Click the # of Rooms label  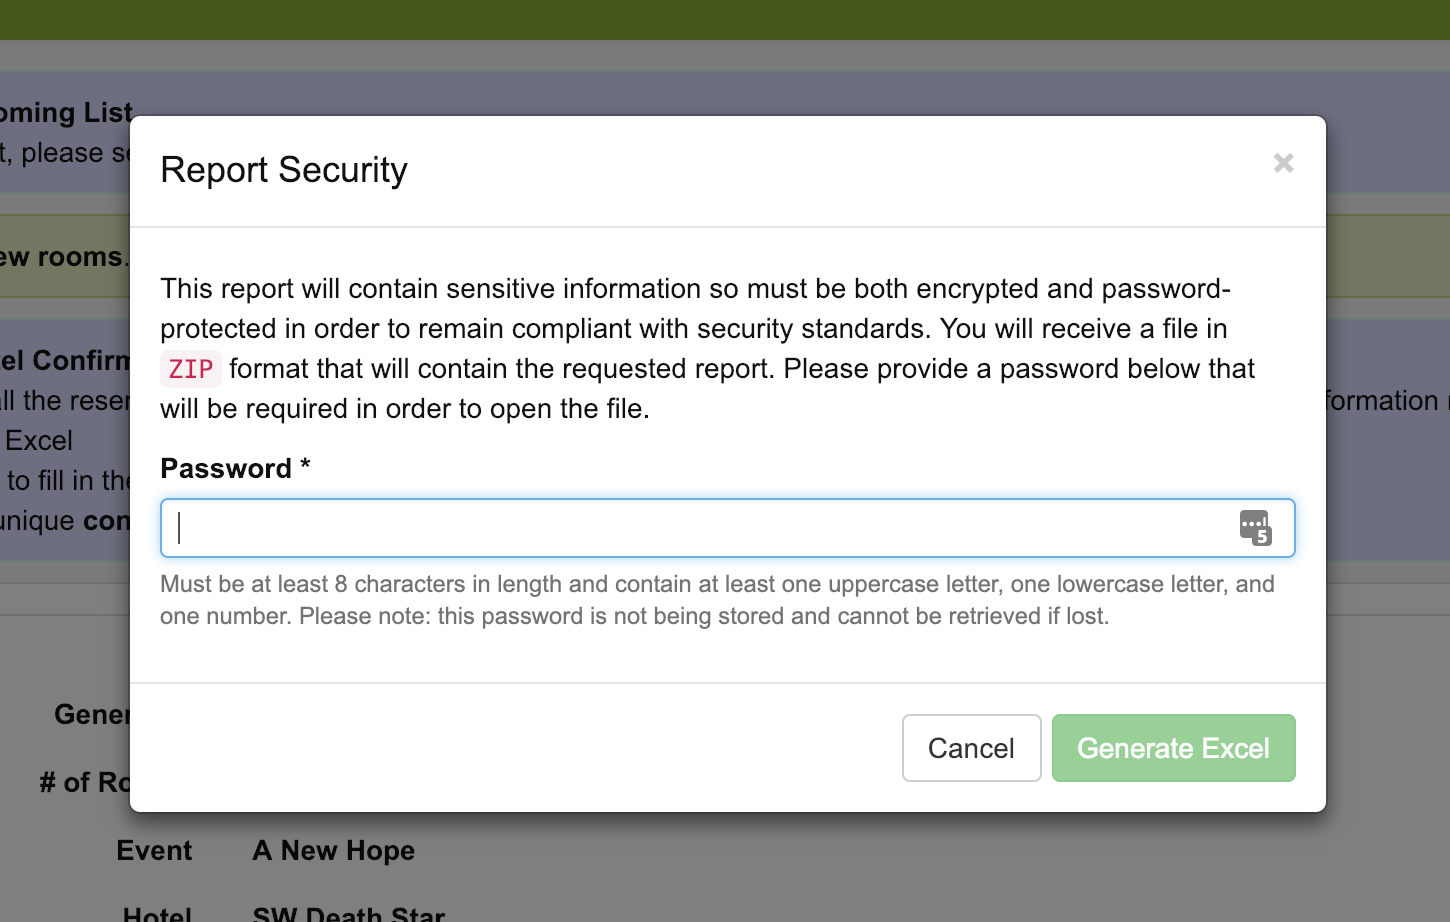point(85,782)
